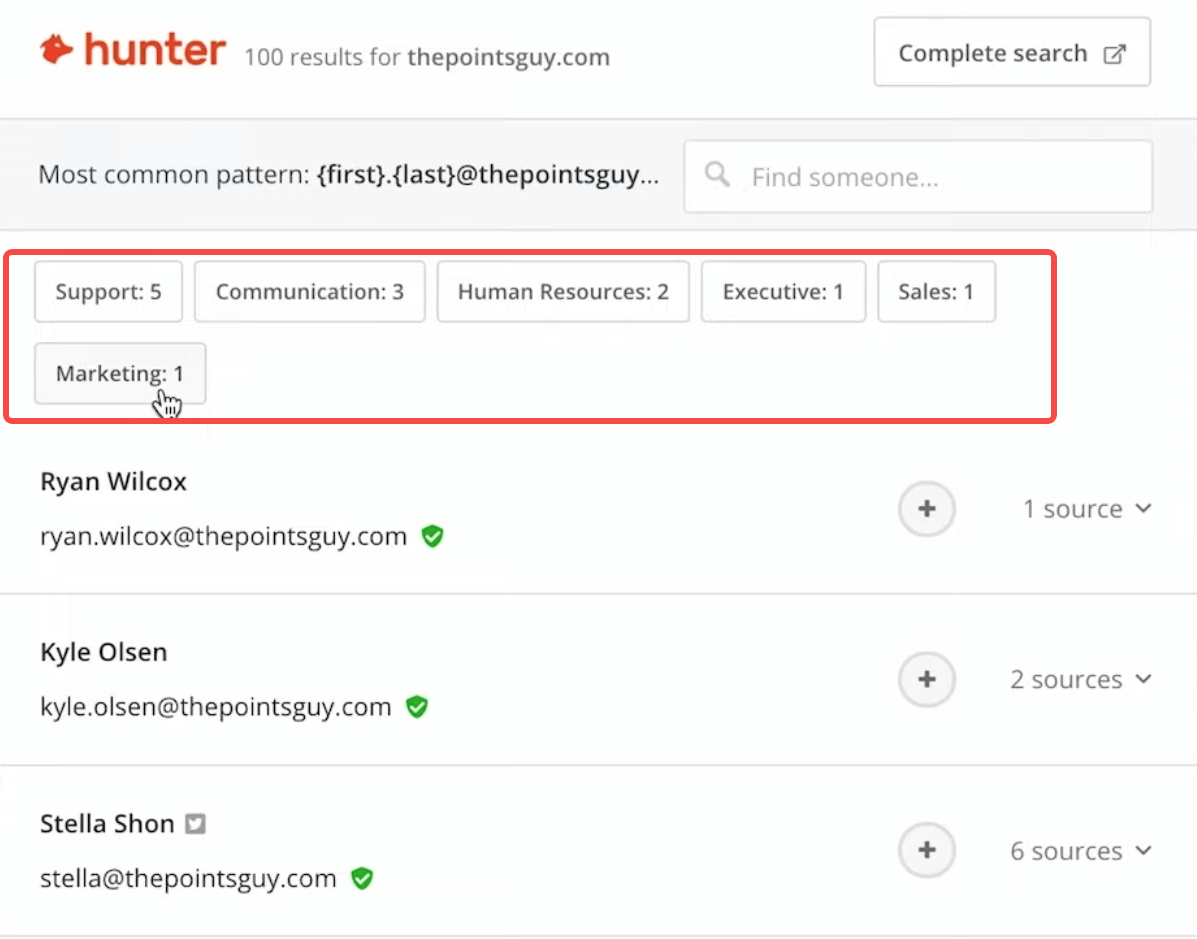Click the Hunter fox logo
Screen dimensions: 1197x939
(x=56, y=50)
